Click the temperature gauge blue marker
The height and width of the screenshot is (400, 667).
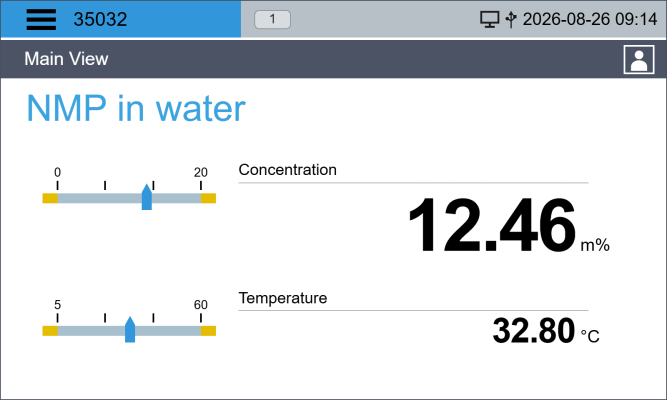tap(130, 329)
